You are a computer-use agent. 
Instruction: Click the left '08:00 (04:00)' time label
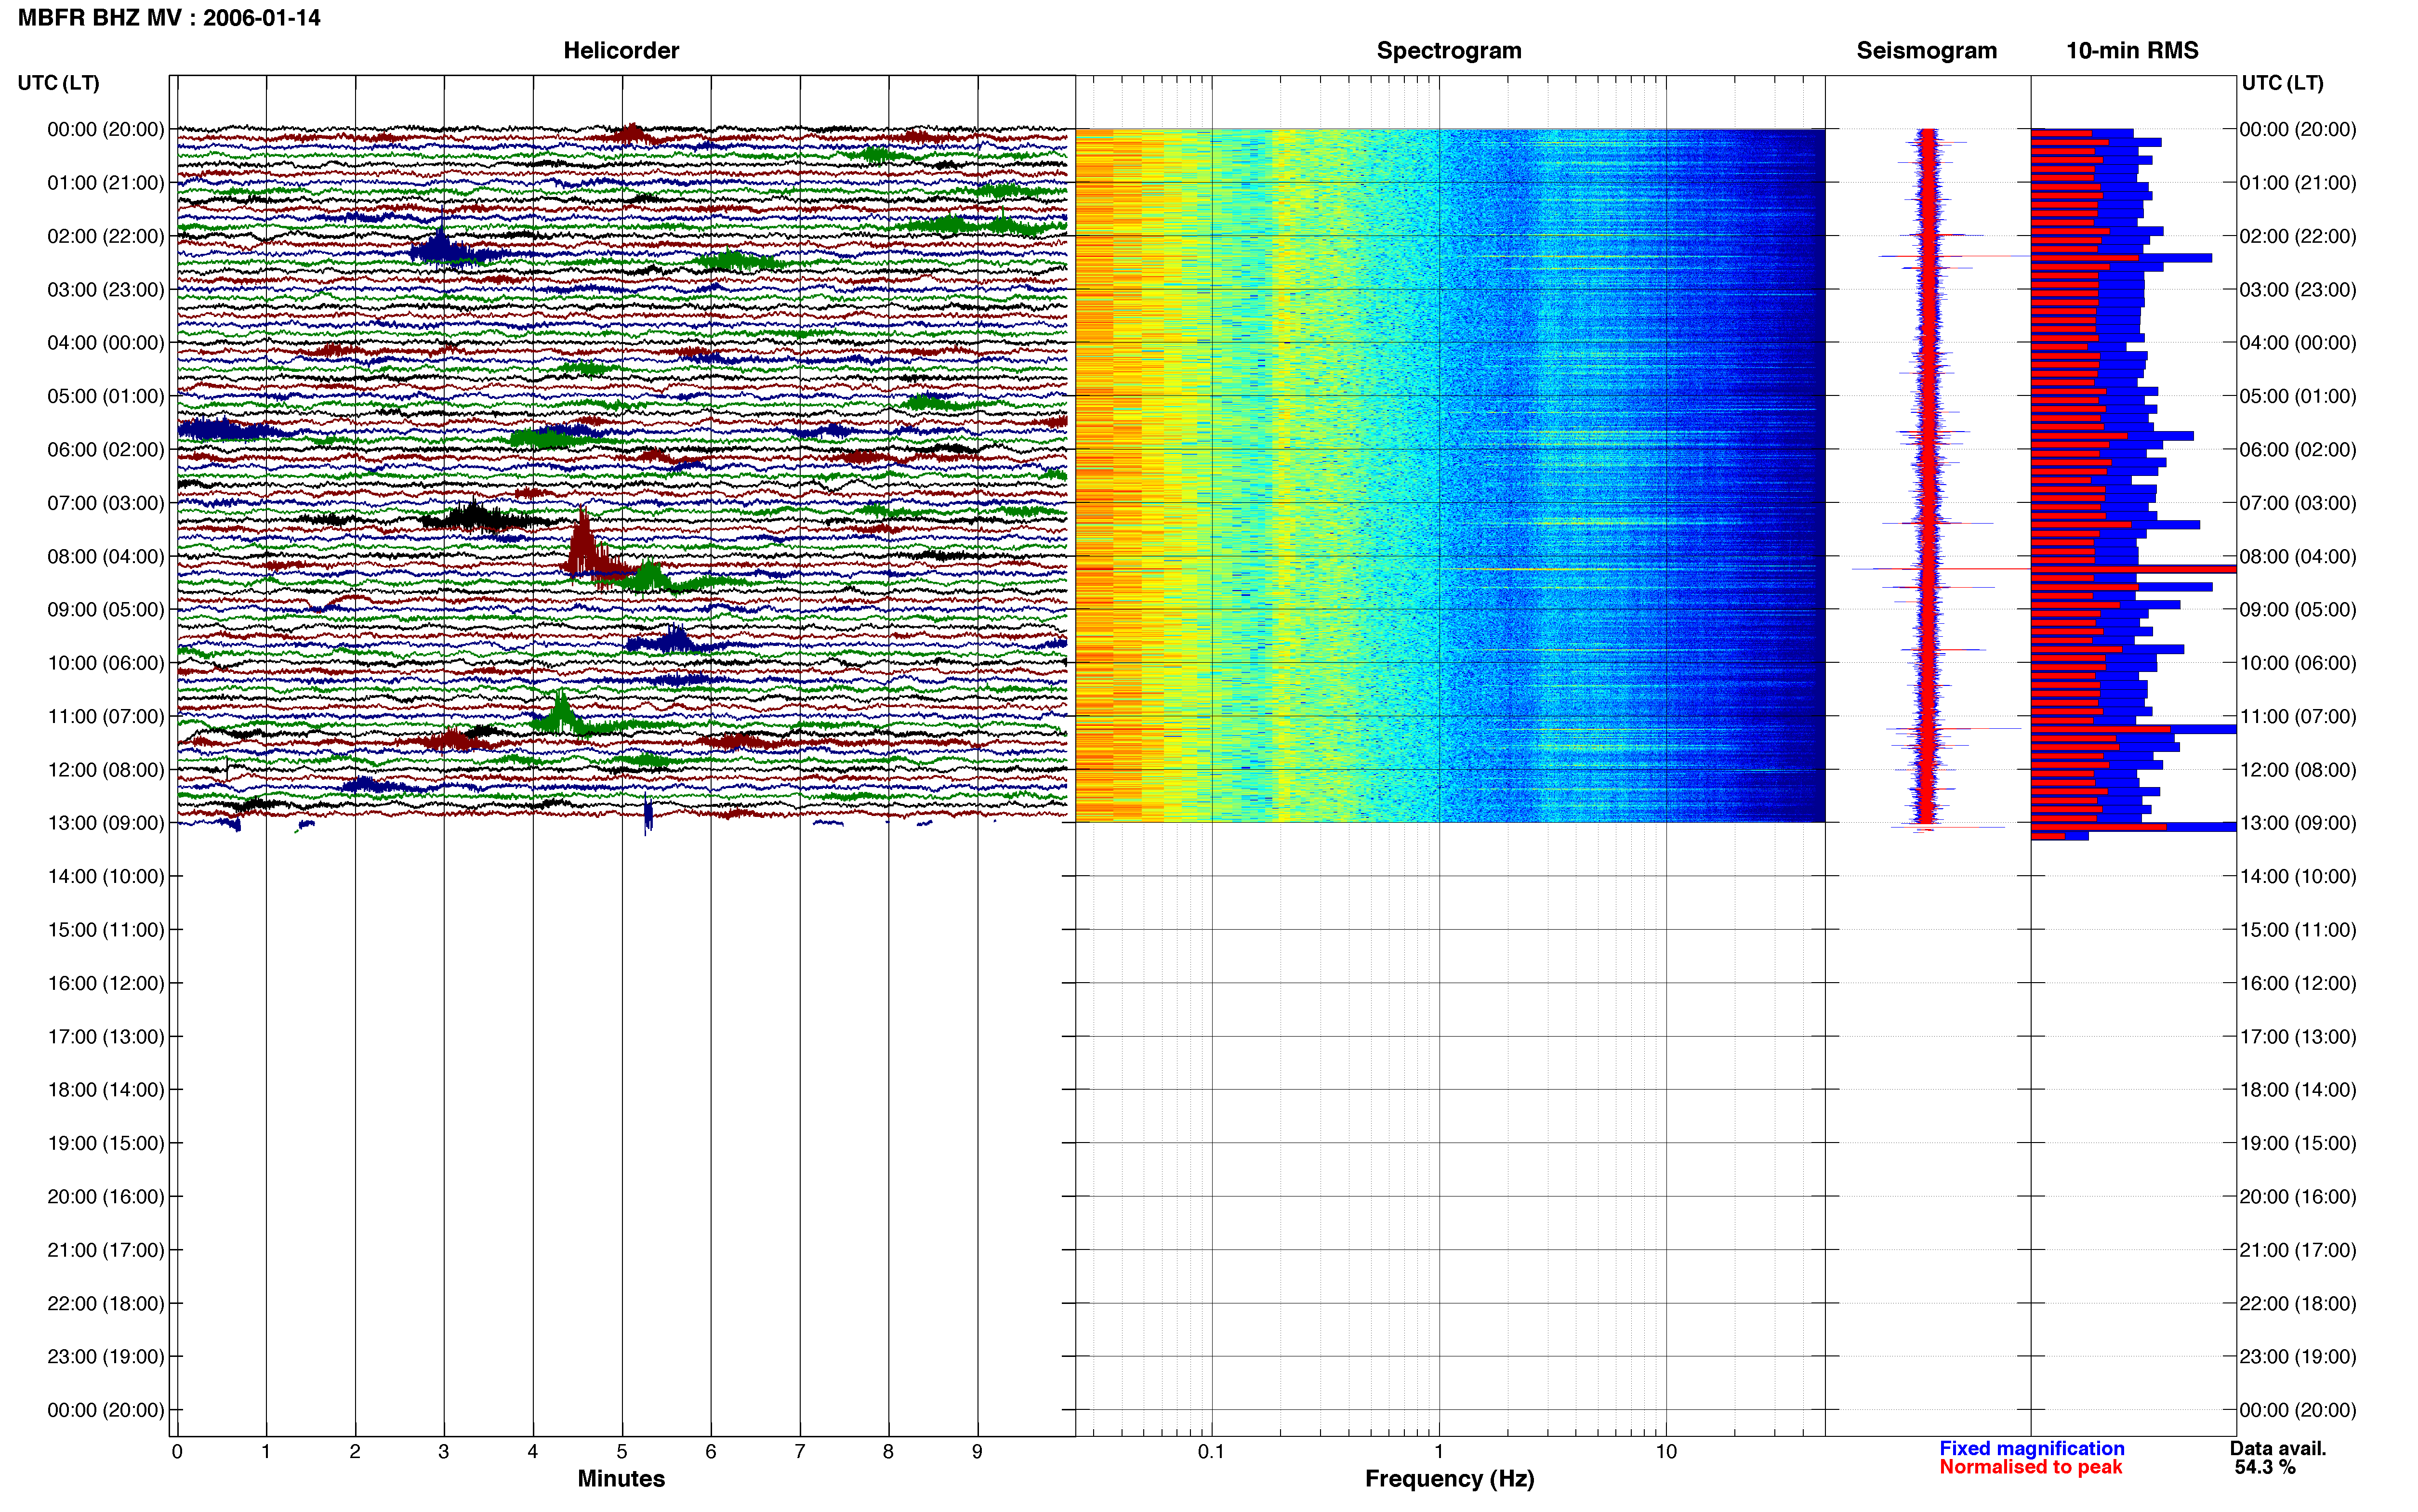106,556
